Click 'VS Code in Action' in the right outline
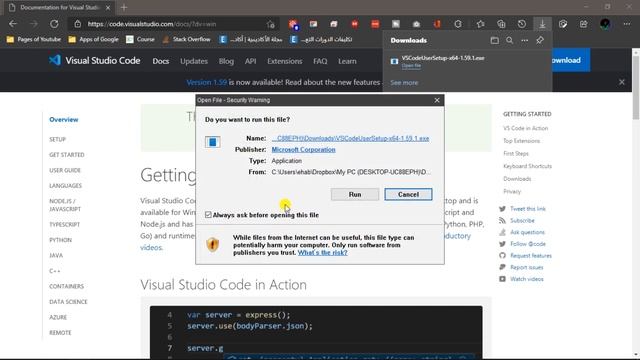The width and height of the screenshot is (640, 360). click(x=525, y=128)
